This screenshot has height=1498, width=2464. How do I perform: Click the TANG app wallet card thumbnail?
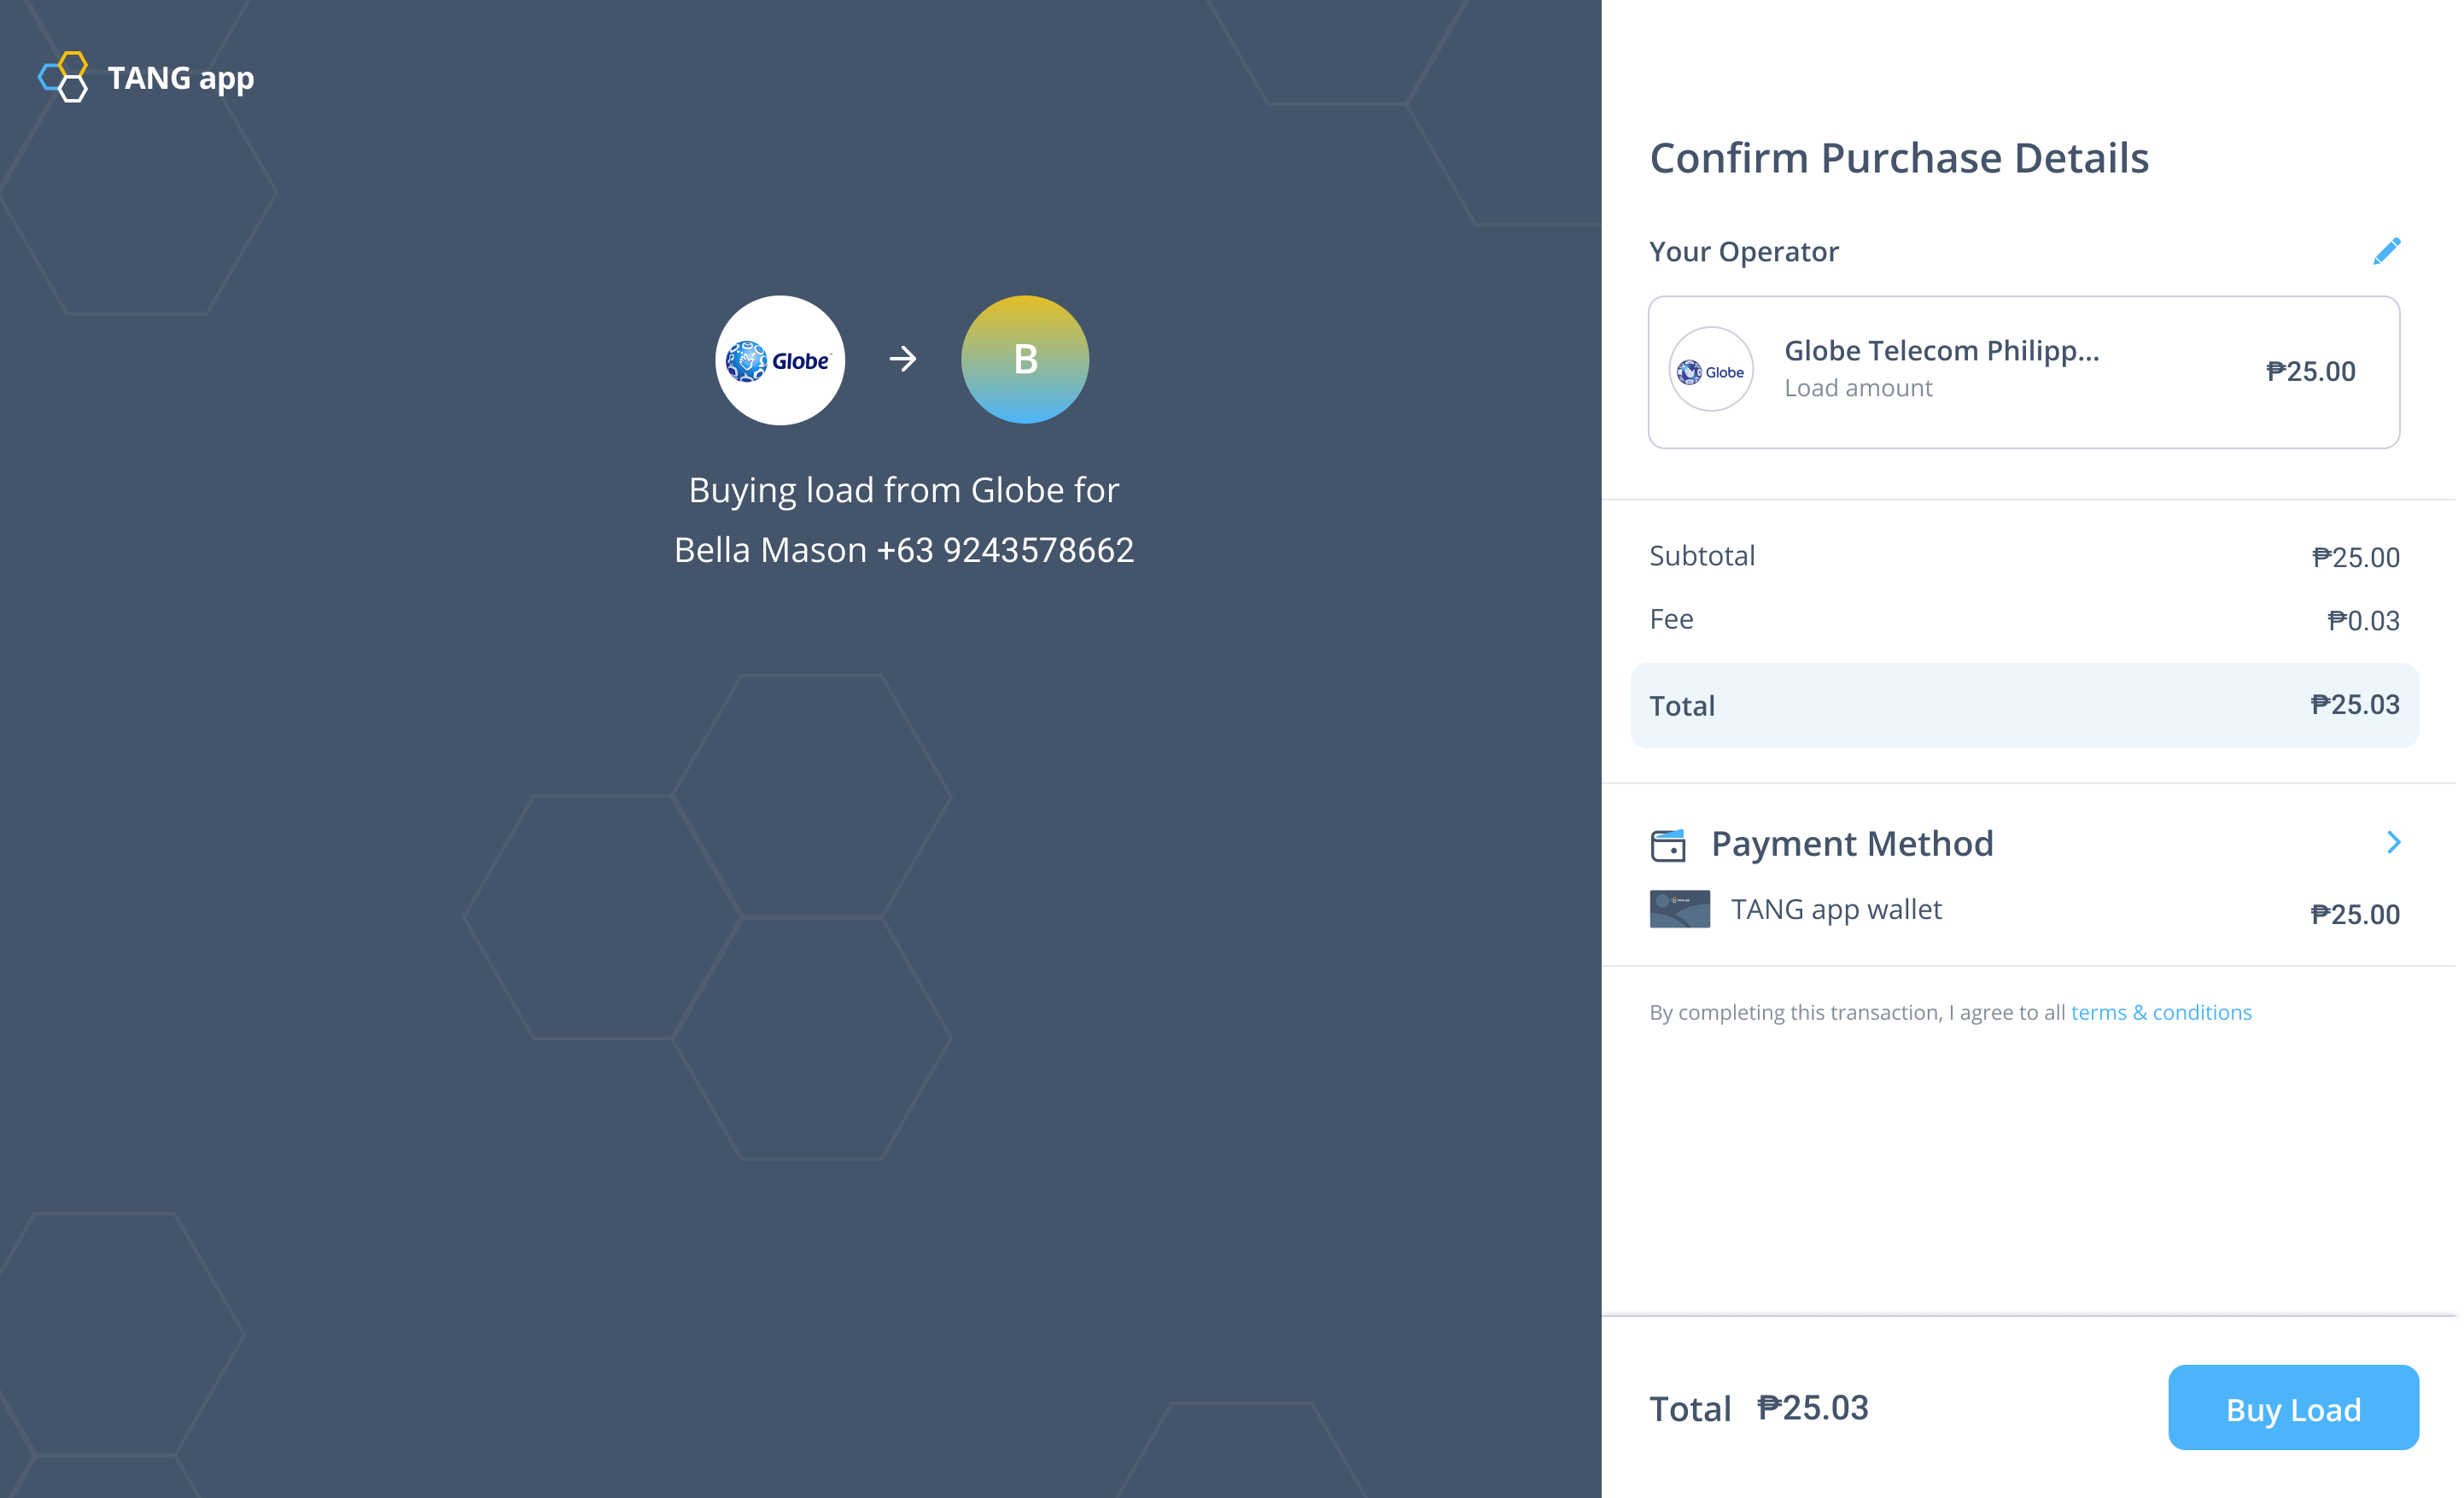[x=1680, y=909]
